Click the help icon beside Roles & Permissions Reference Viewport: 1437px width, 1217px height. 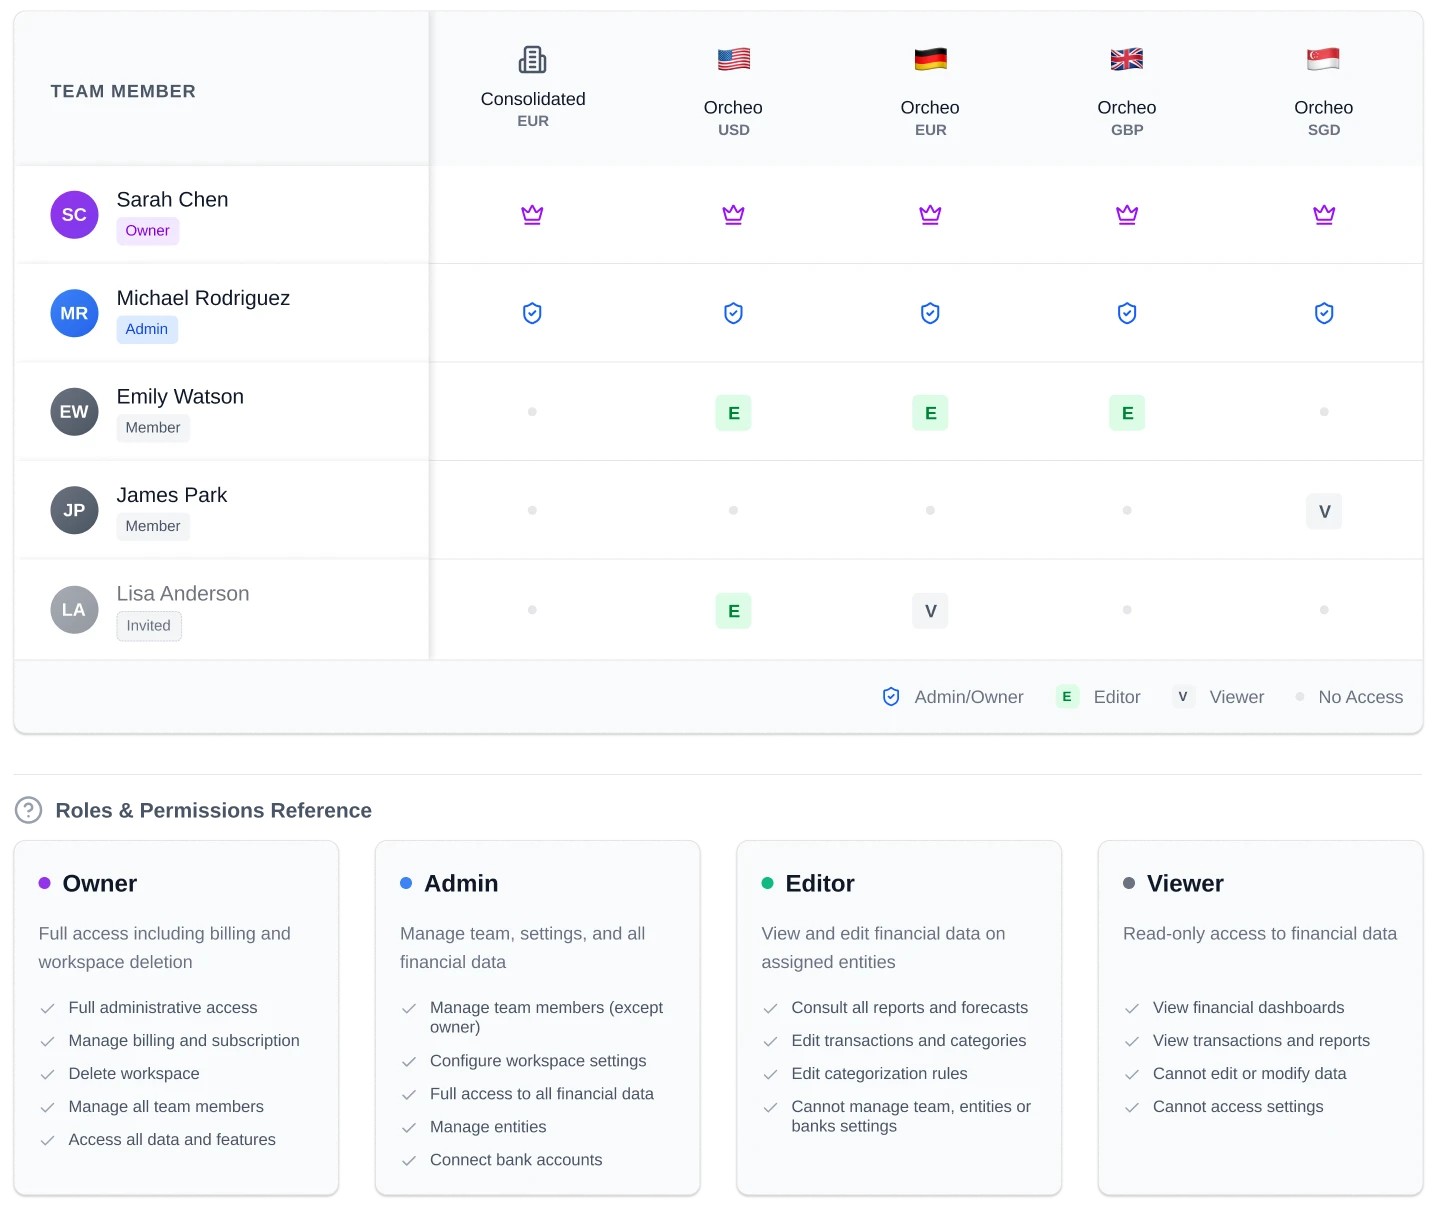coord(28,810)
